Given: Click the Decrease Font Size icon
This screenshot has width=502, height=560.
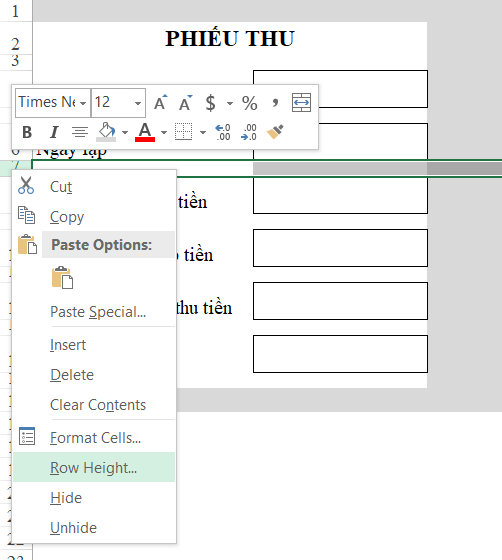Looking at the screenshot, I should [185, 103].
